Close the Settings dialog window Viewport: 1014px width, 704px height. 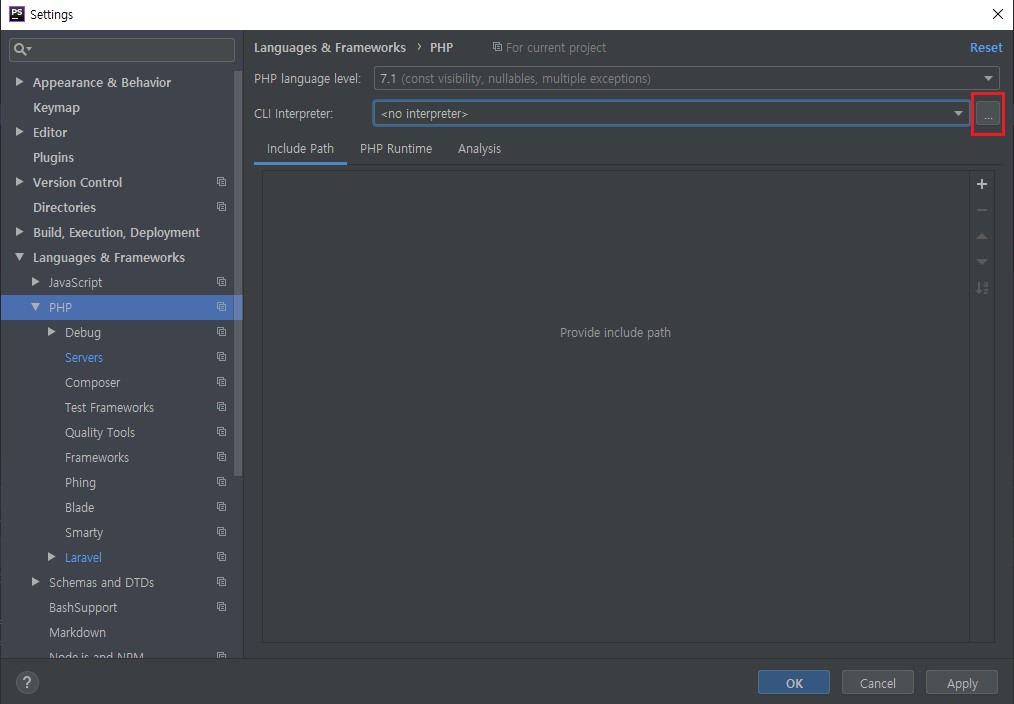(x=997, y=14)
